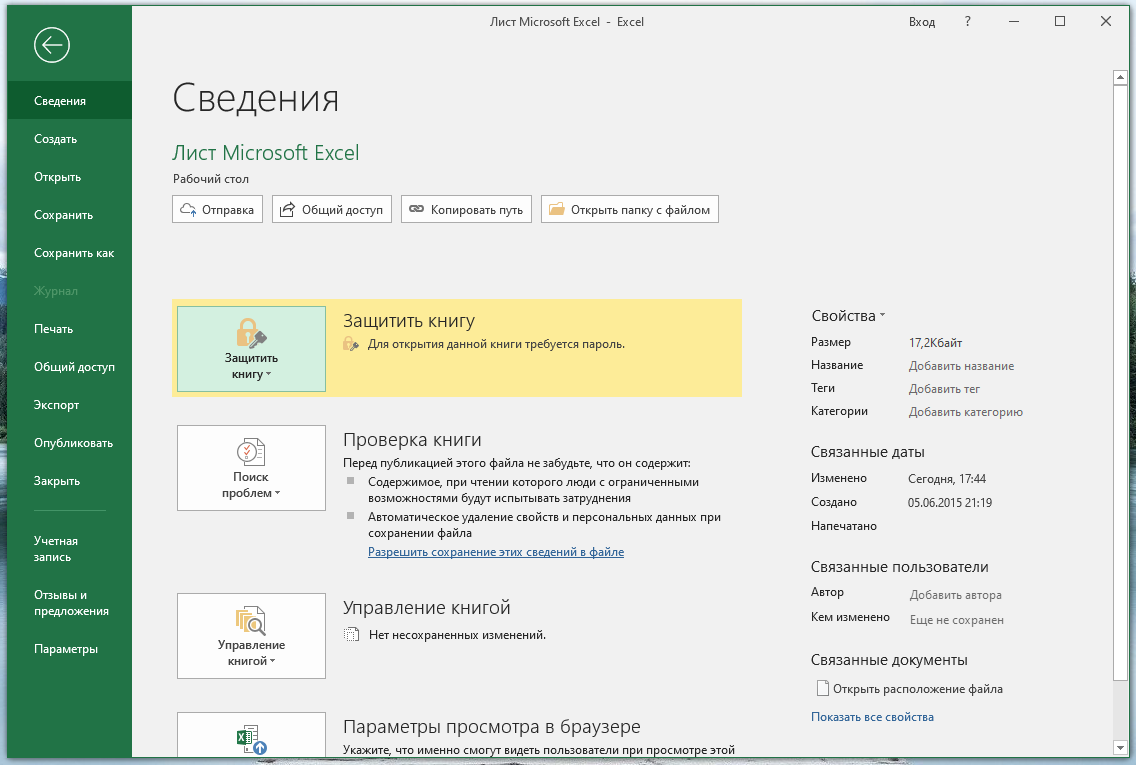Select Создать in the sidebar
This screenshot has height=765, width=1136.
[70, 138]
